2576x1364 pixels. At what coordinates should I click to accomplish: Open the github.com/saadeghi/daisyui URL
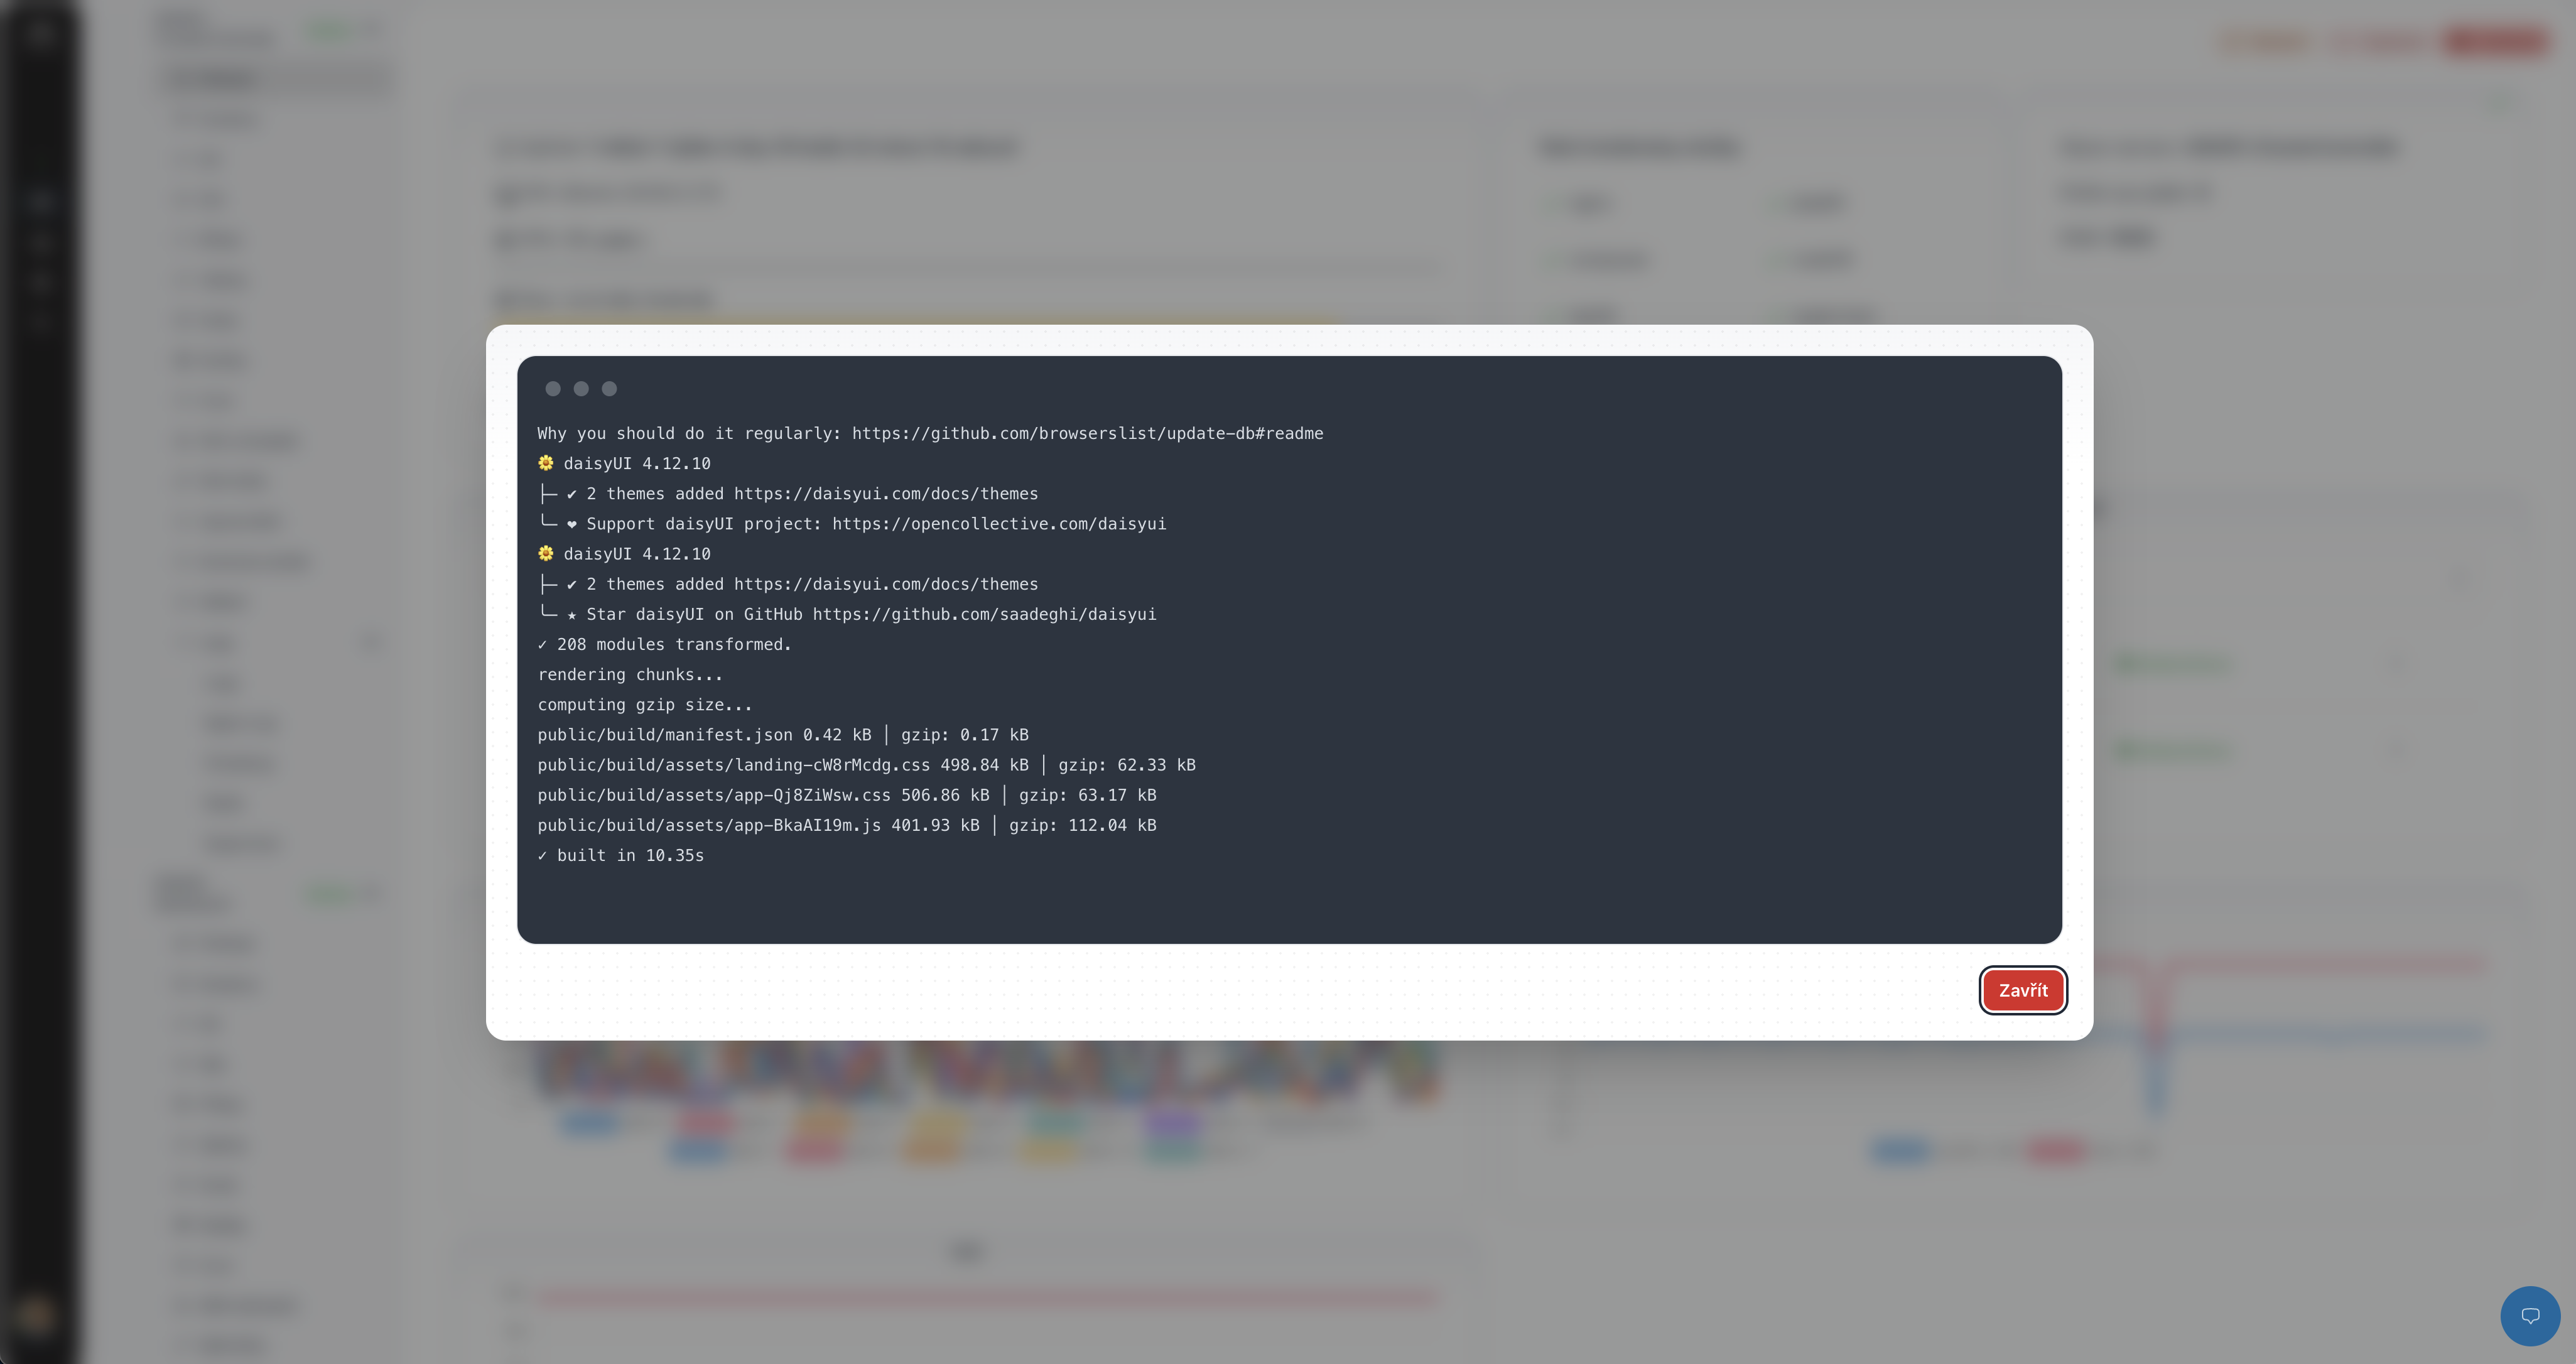tap(984, 614)
